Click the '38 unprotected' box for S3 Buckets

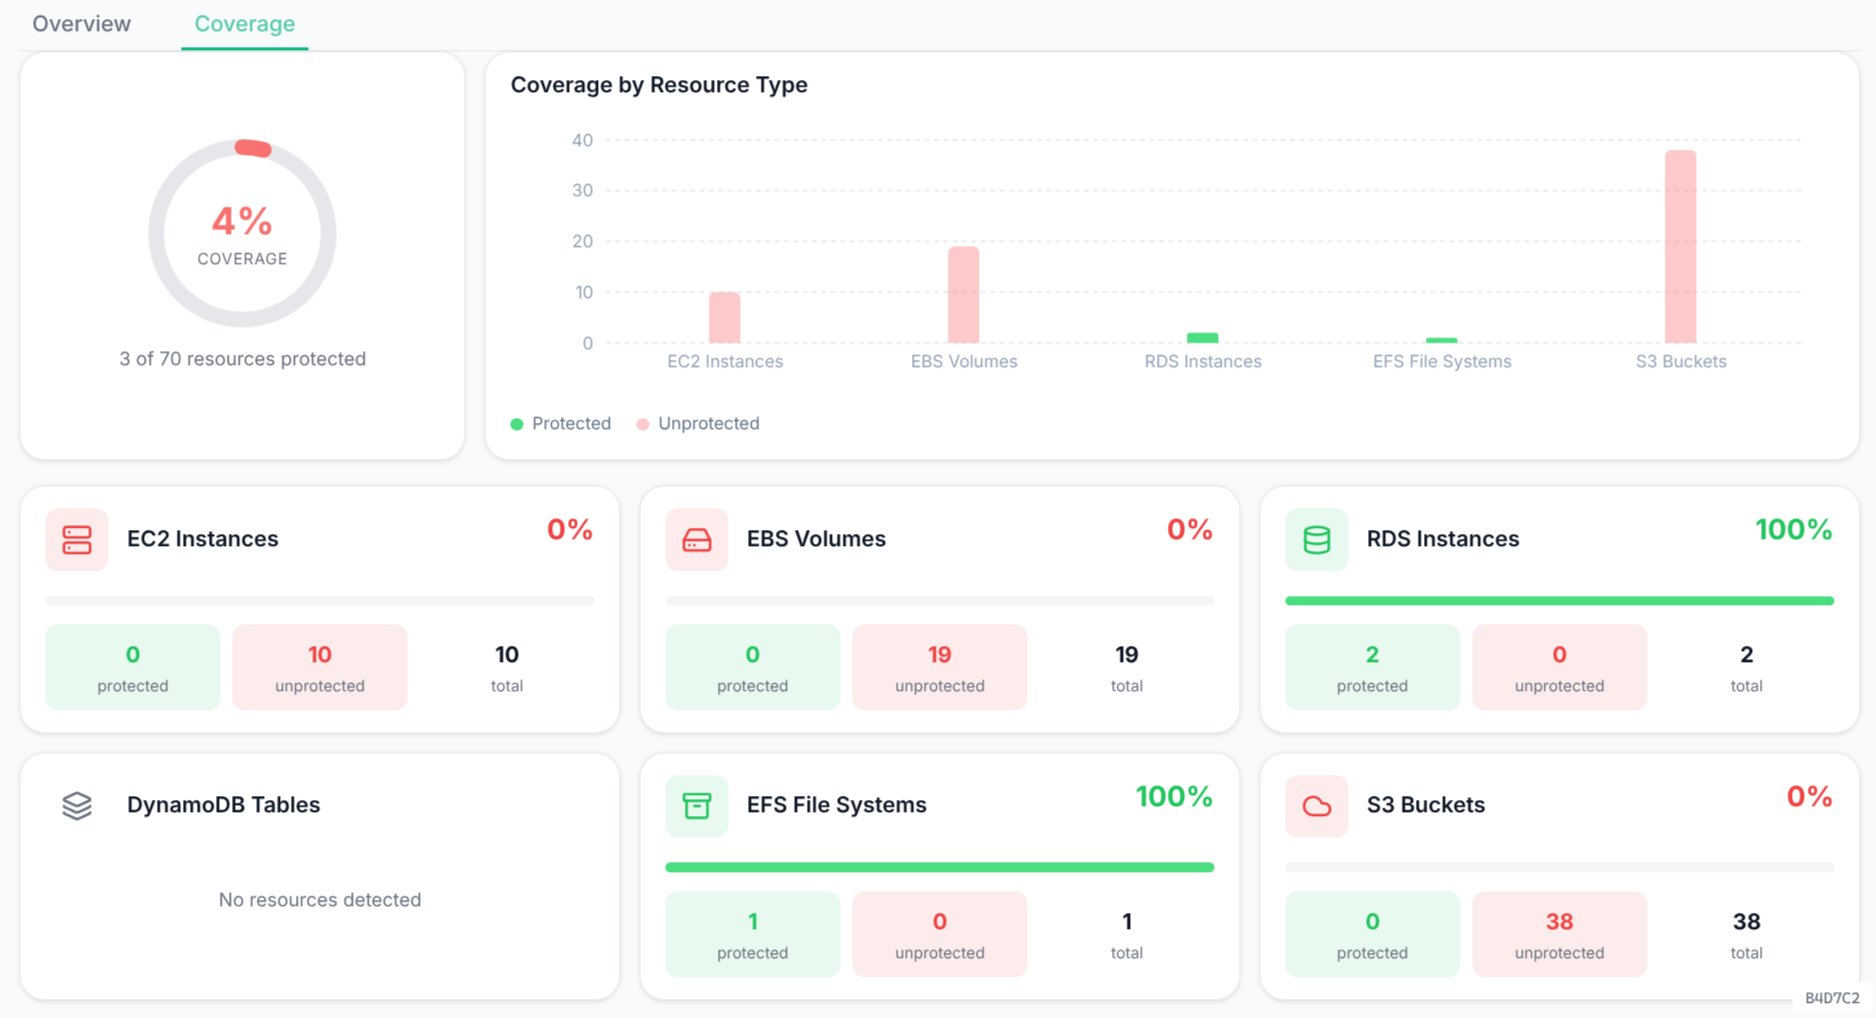click(x=1560, y=934)
